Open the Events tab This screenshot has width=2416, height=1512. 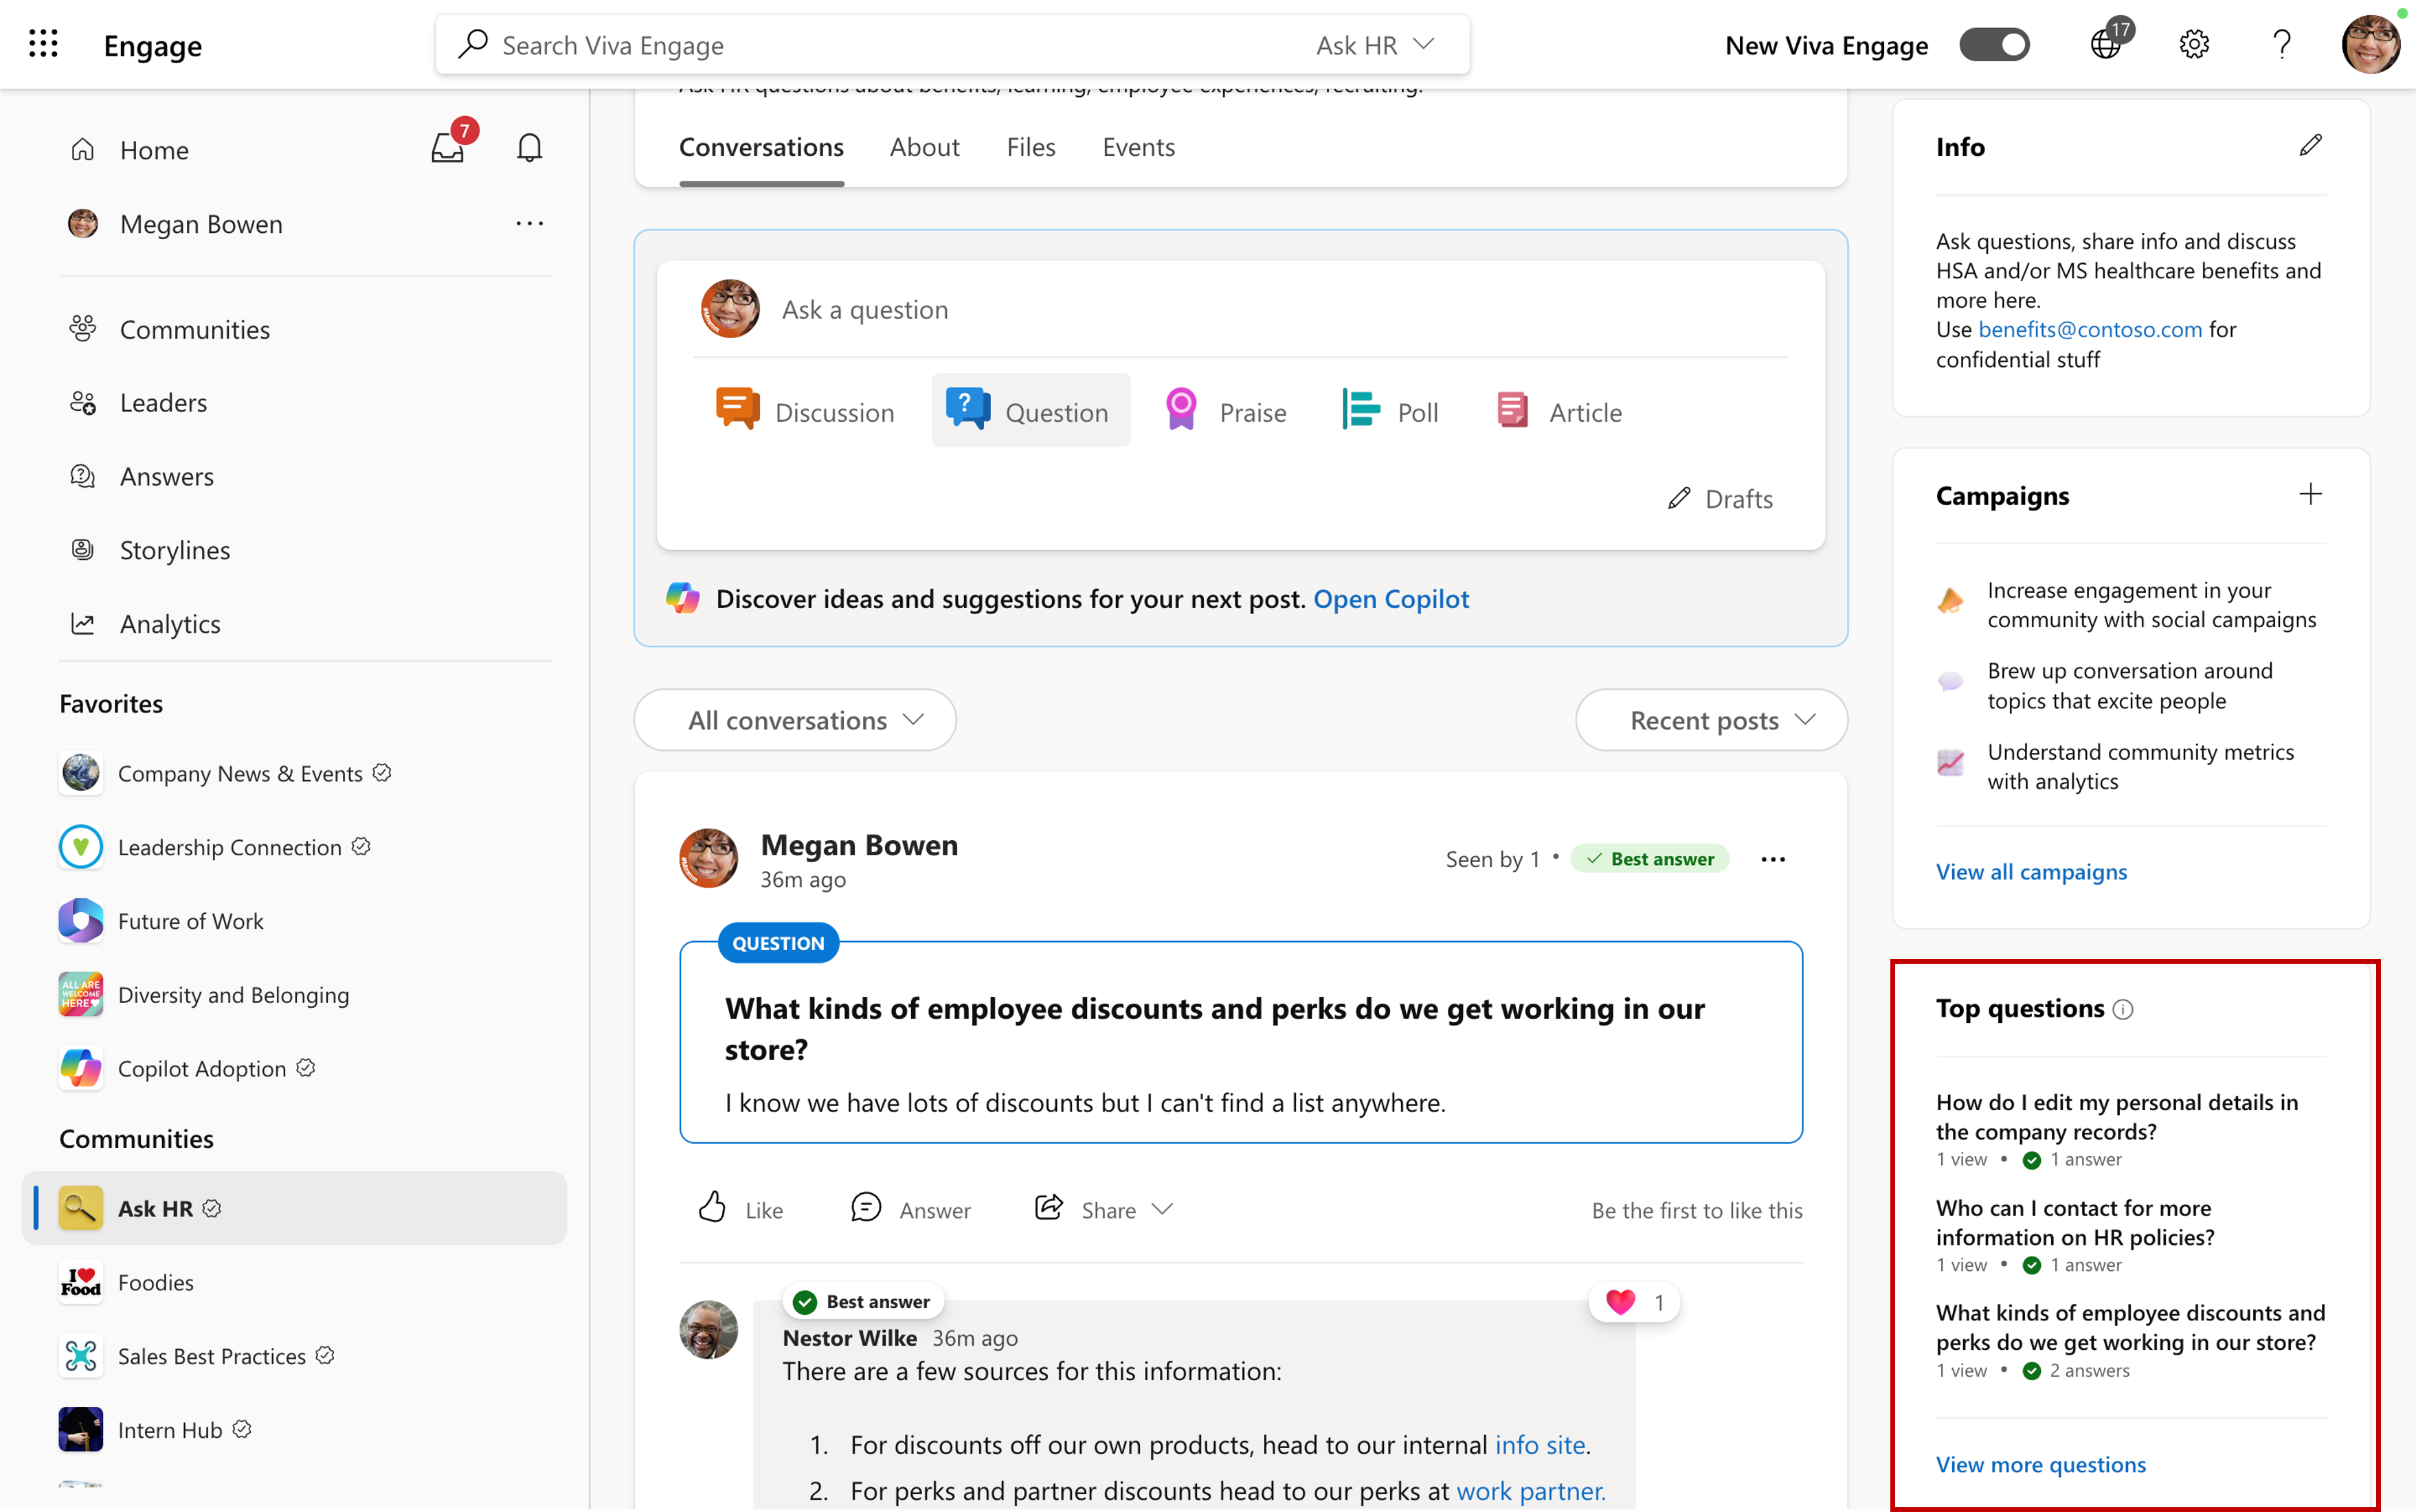click(x=1138, y=147)
